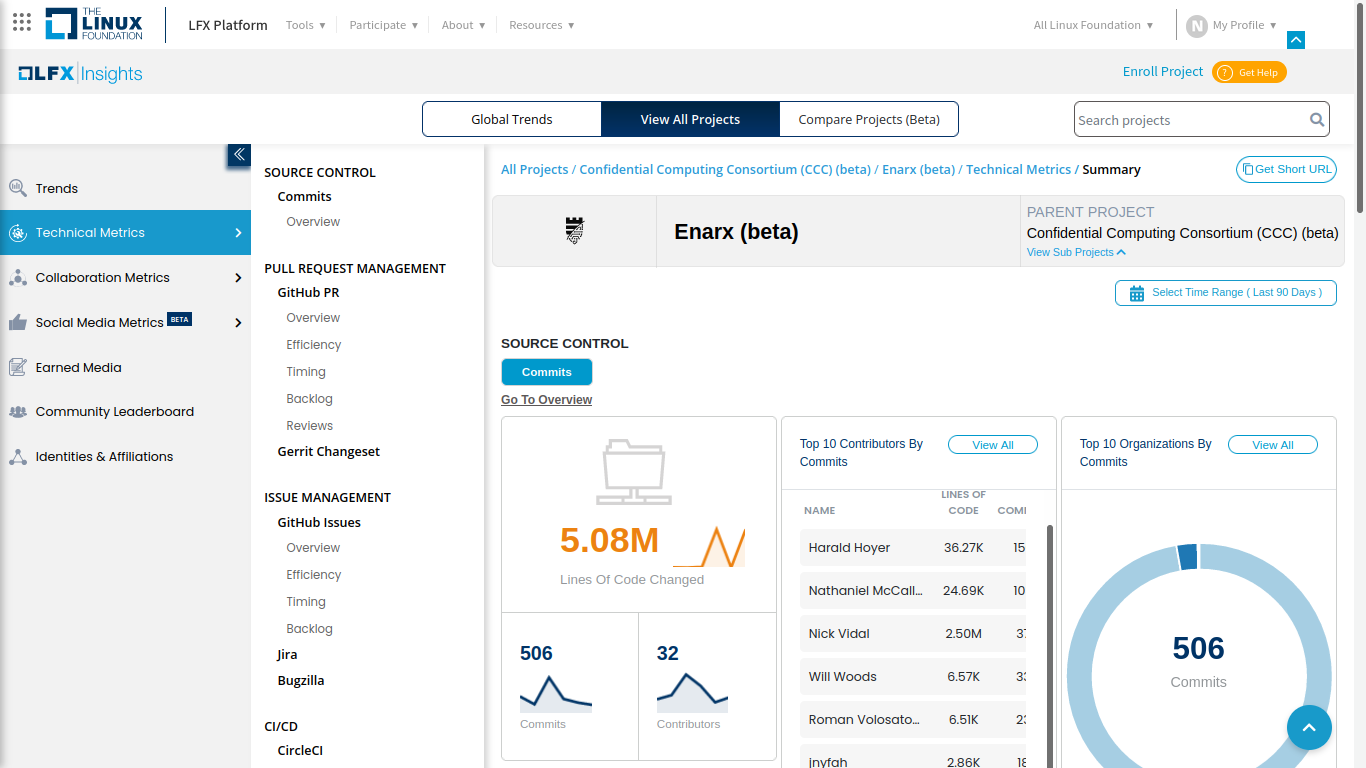The image size is (1366, 768).
Task: Click the Technical Metrics breadcrumb
Action: [1018, 170]
